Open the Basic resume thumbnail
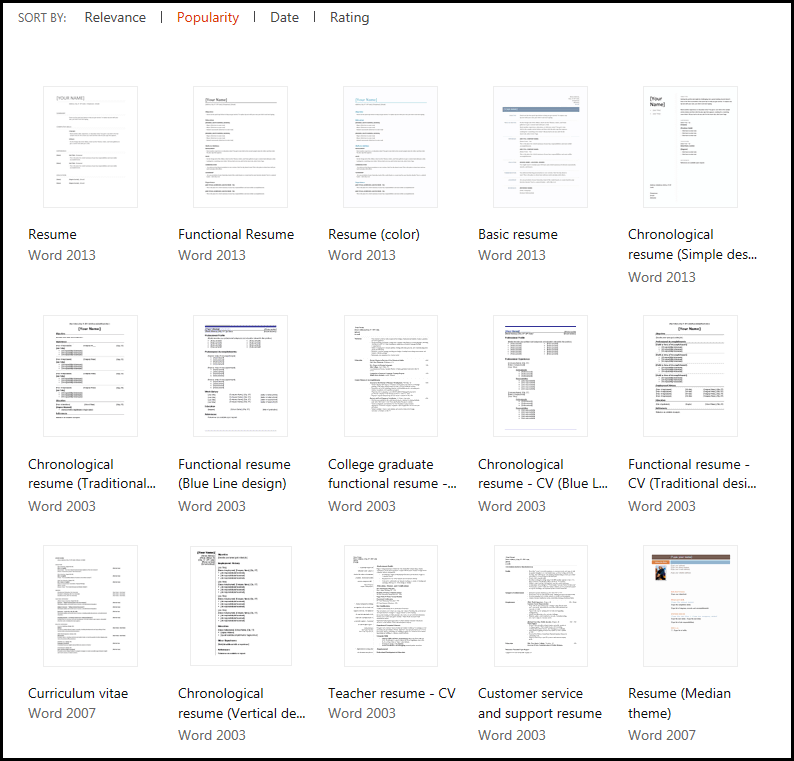 coord(540,147)
